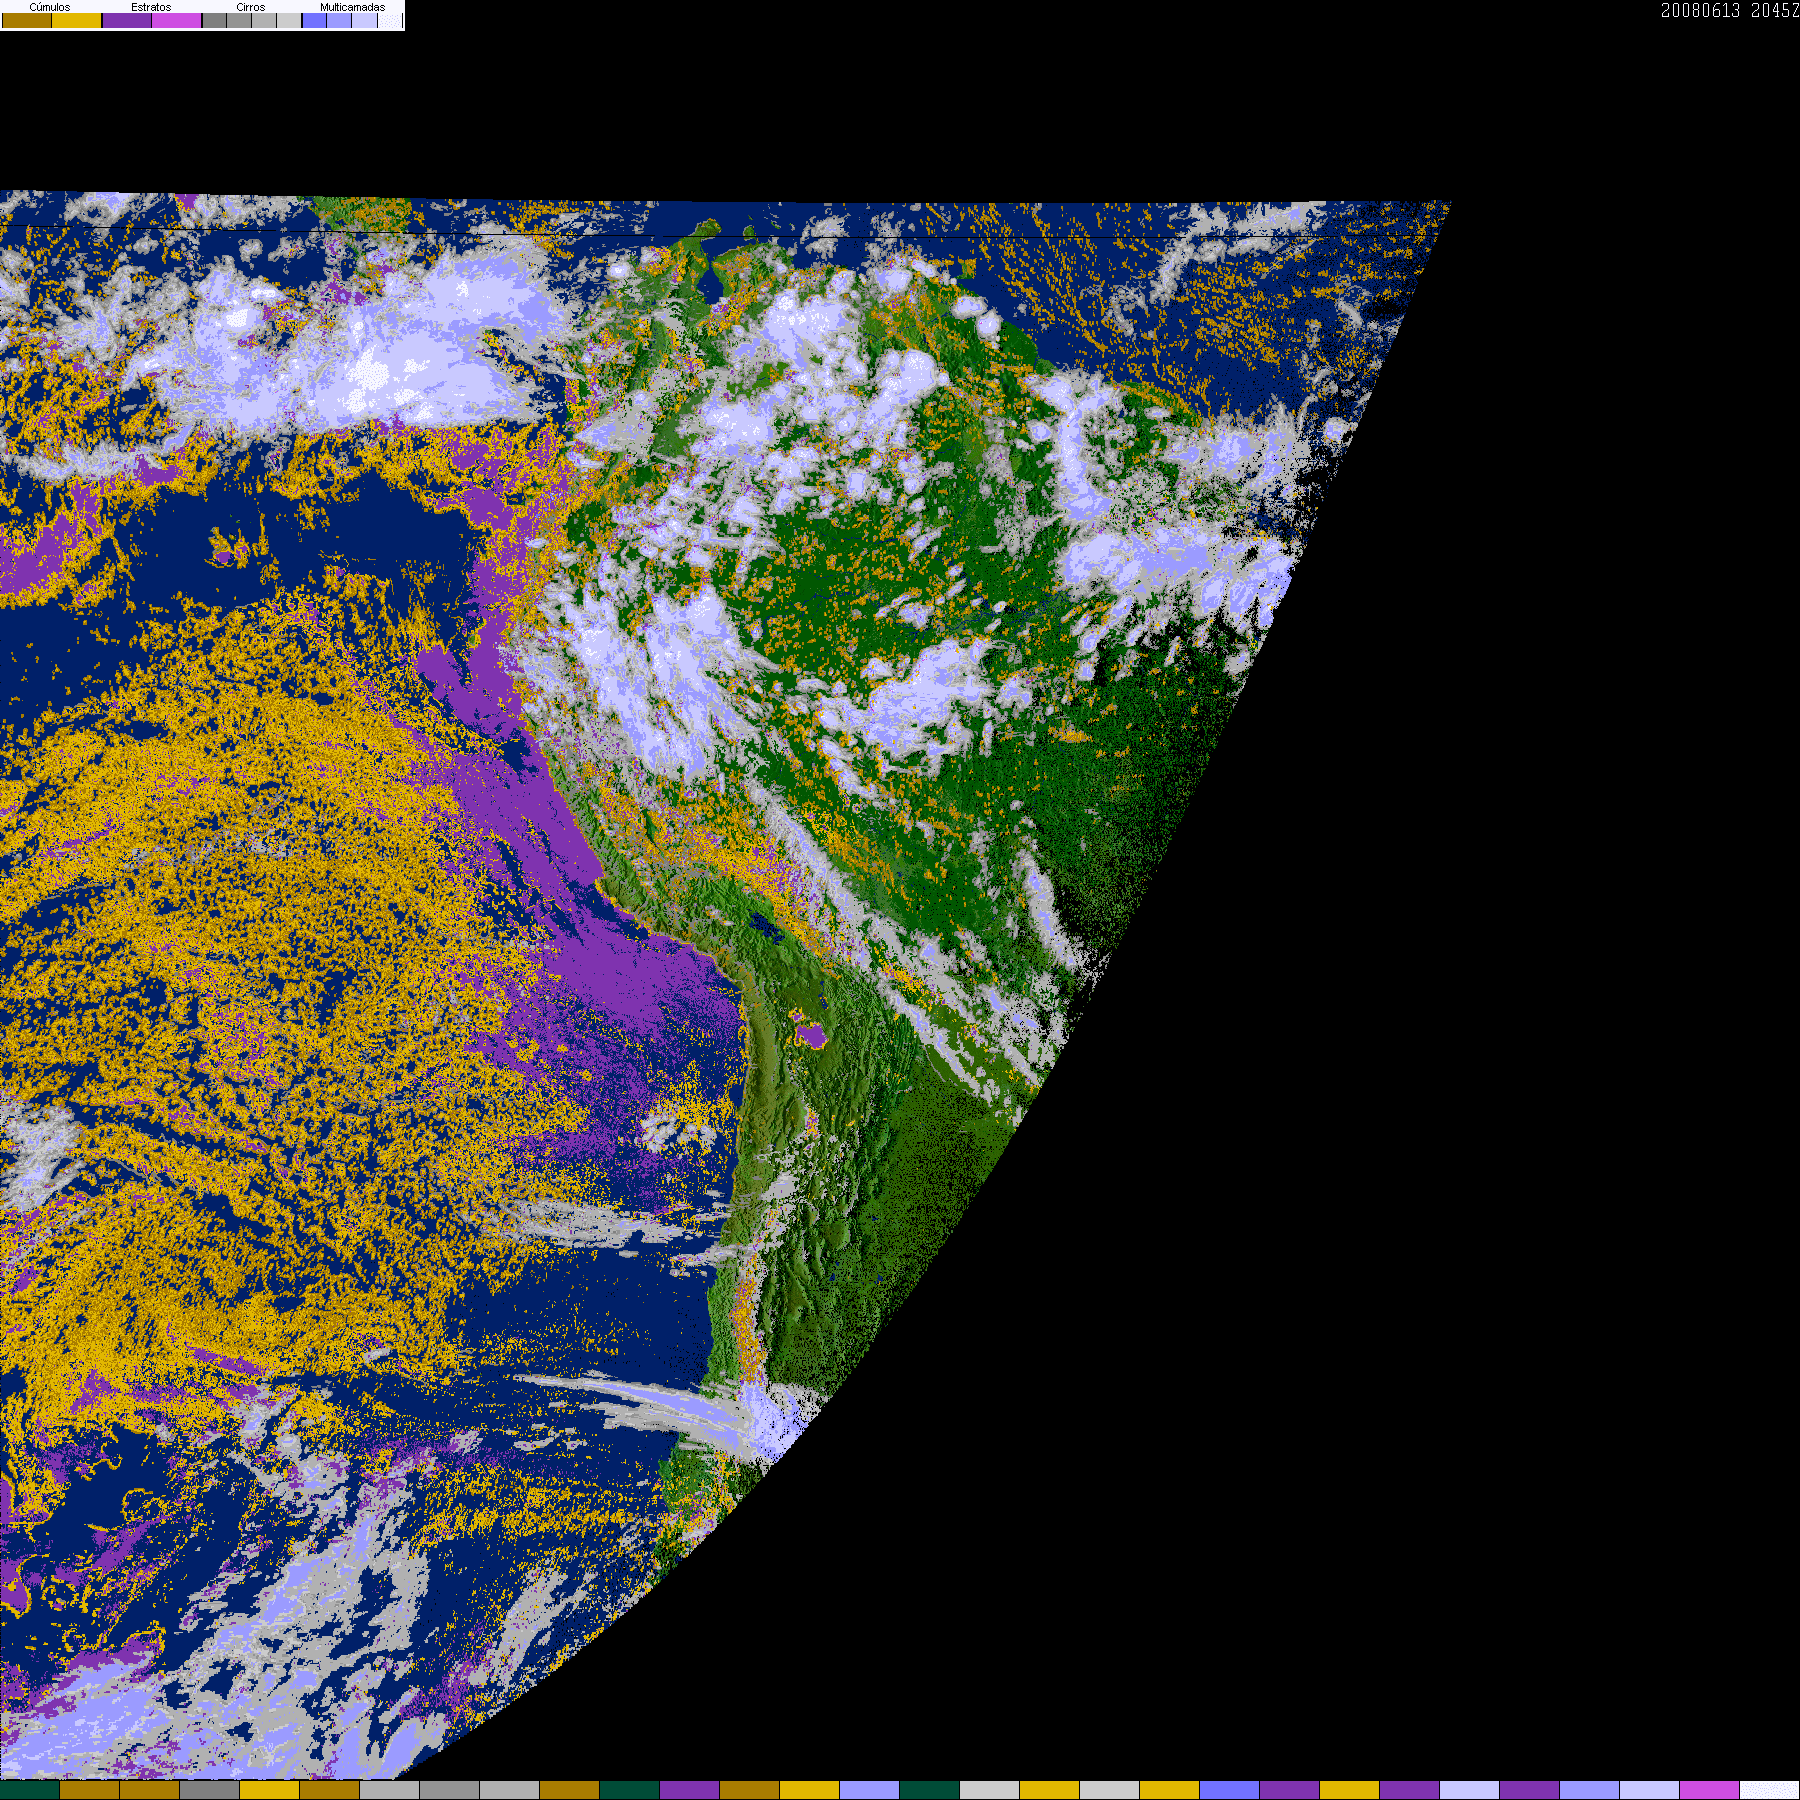This screenshot has width=1800, height=1800.
Task: Click the dark brown Cúmulos legend swatch
Action: click(27, 20)
